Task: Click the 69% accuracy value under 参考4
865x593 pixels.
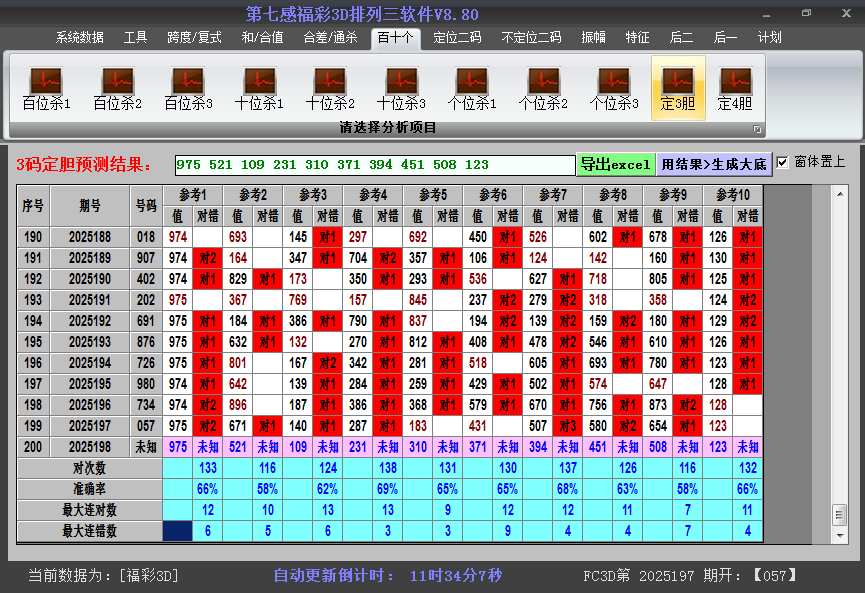Action: point(388,489)
